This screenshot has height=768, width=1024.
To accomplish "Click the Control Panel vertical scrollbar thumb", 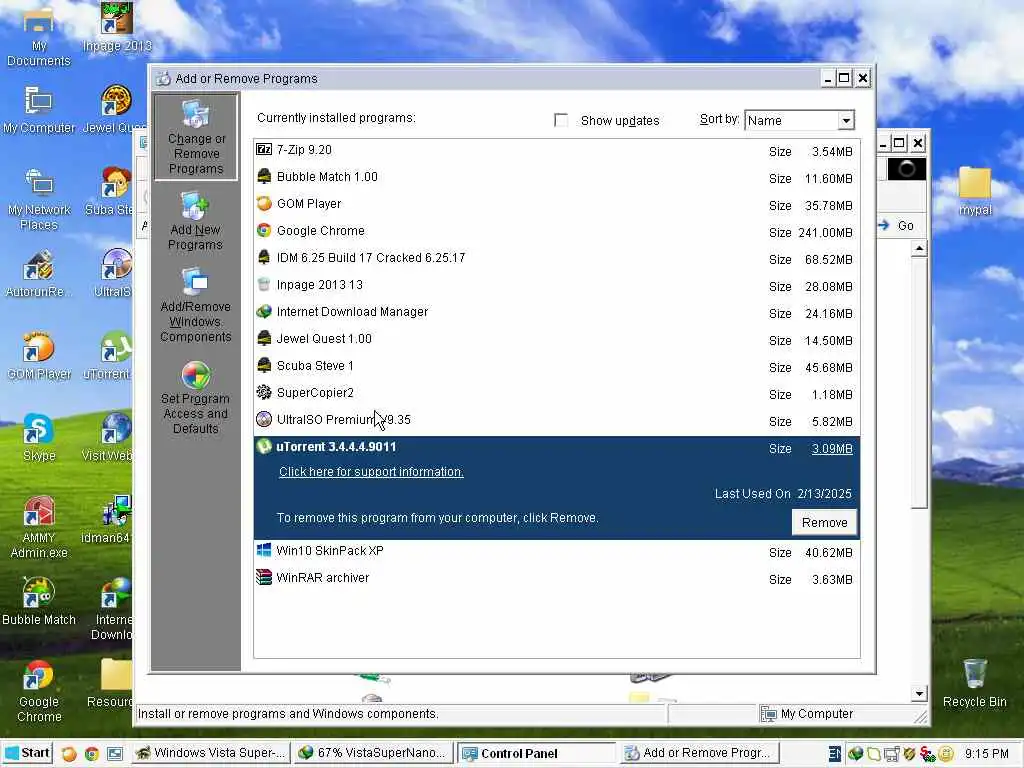I will (x=920, y=382).
